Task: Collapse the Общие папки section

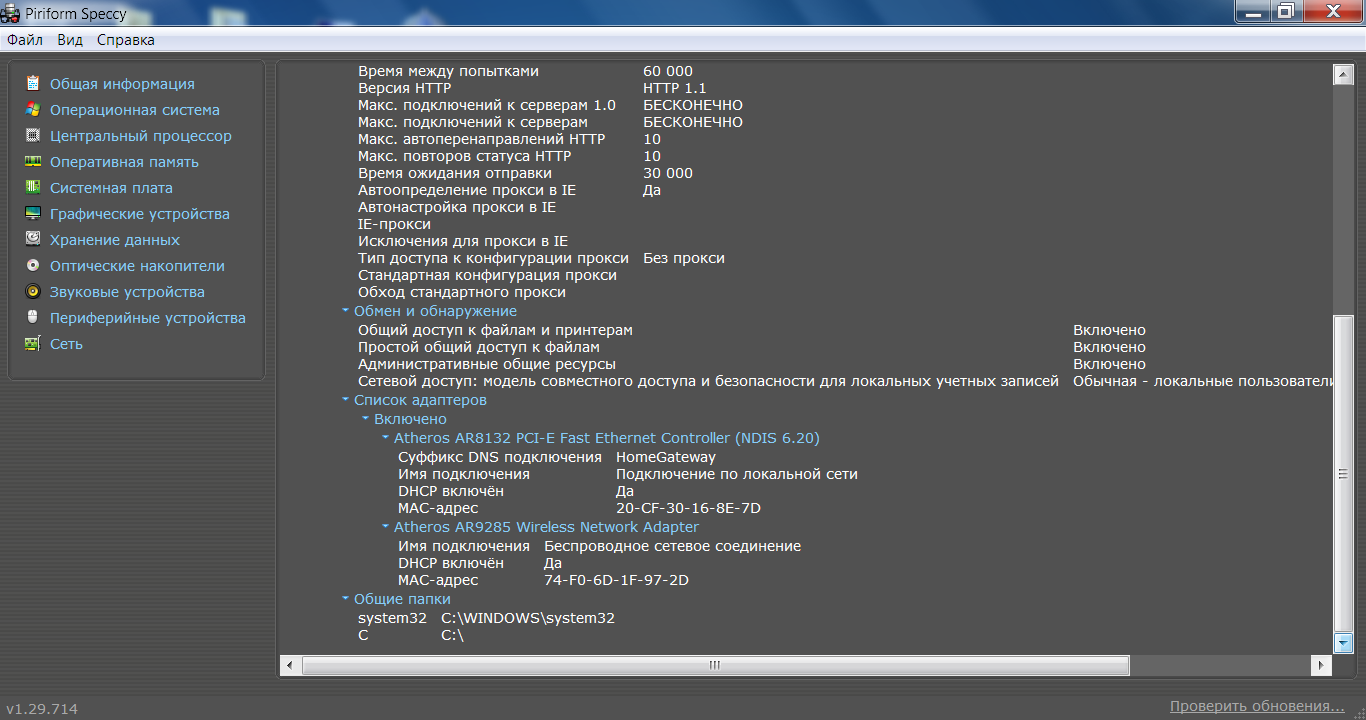Action: 345,600
